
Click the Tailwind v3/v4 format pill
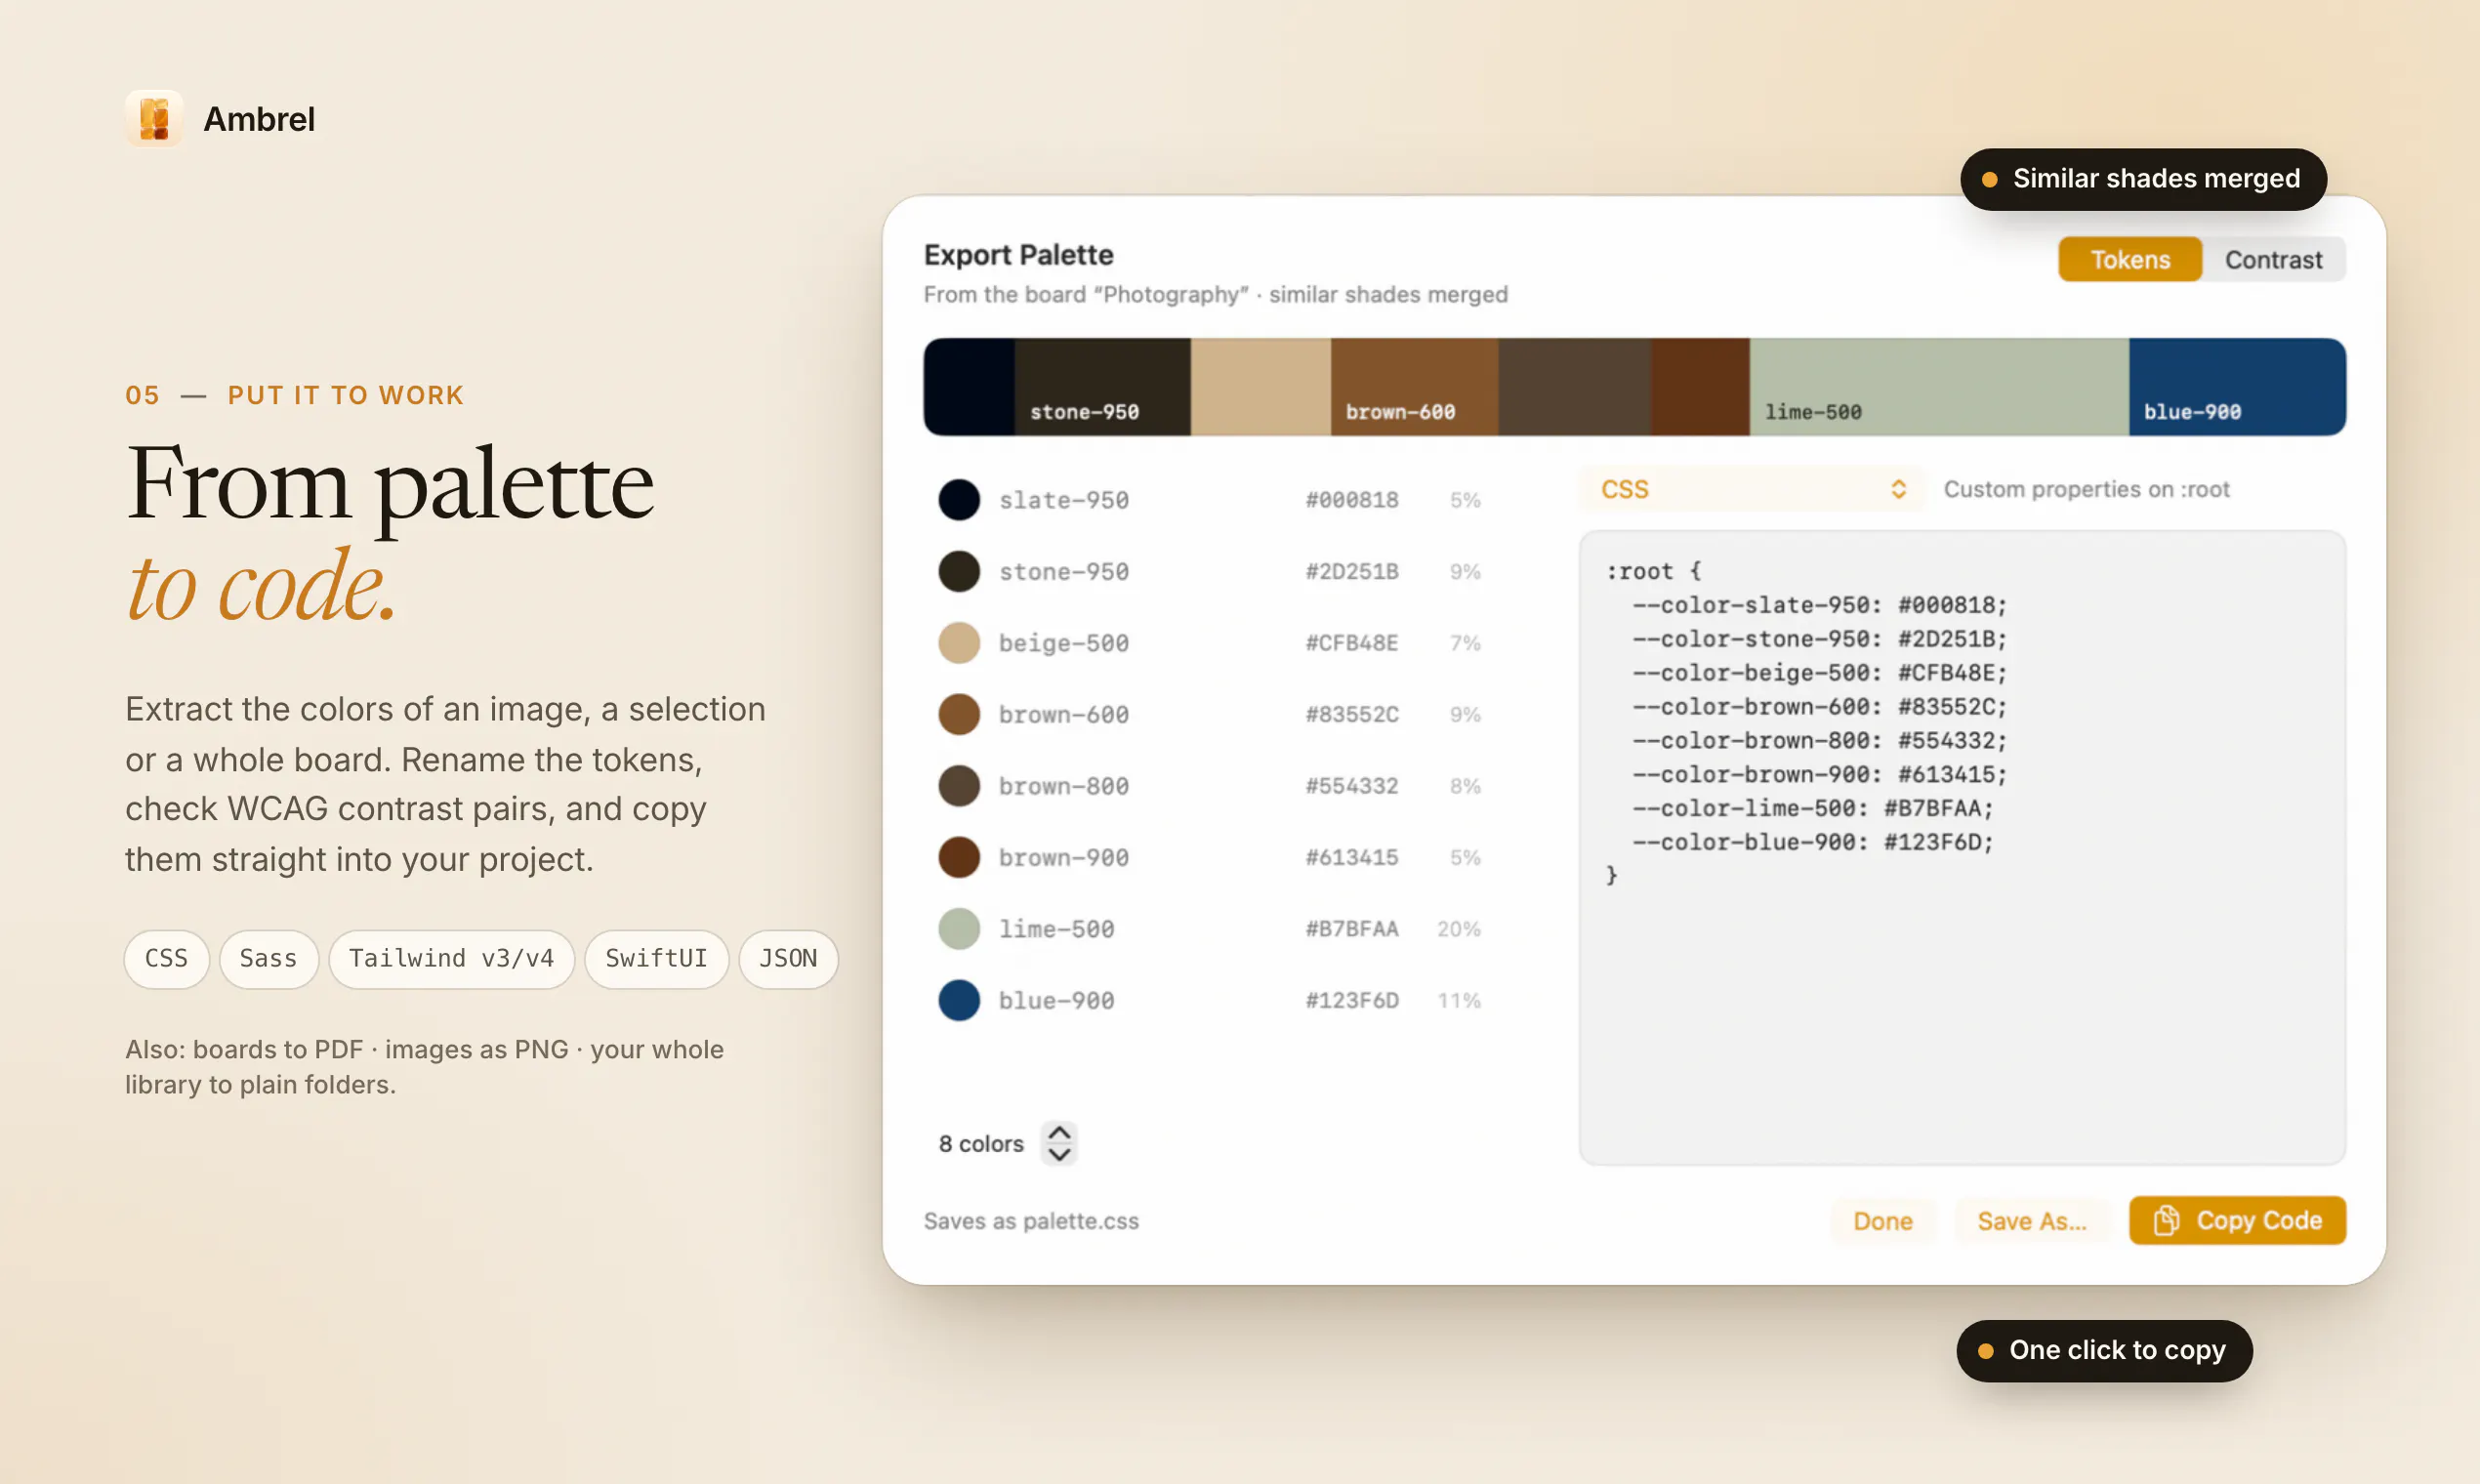point(451,959)
